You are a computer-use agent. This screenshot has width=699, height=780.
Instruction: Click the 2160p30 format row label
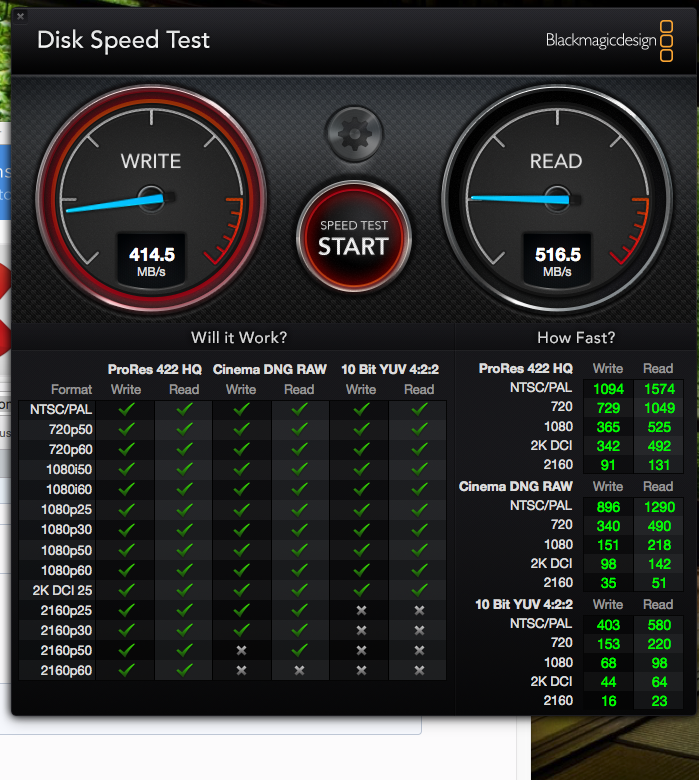pos(66,630)
